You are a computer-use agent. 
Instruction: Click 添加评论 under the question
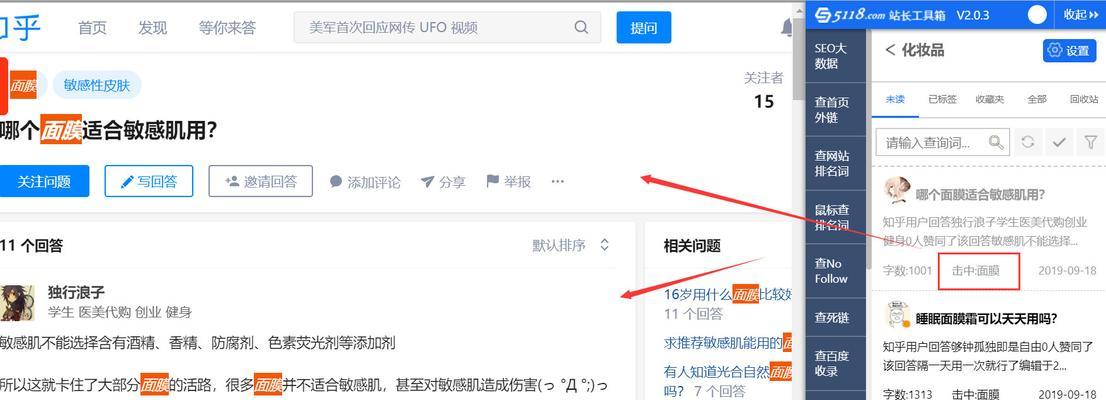365,182
